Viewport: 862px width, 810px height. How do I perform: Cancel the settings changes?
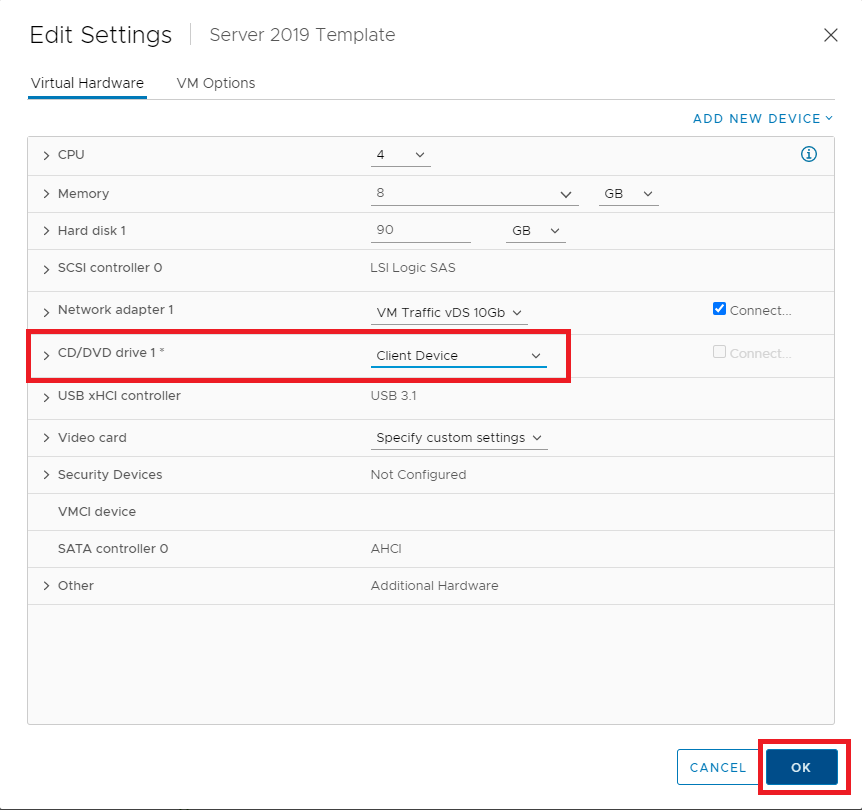pos(717,767)
